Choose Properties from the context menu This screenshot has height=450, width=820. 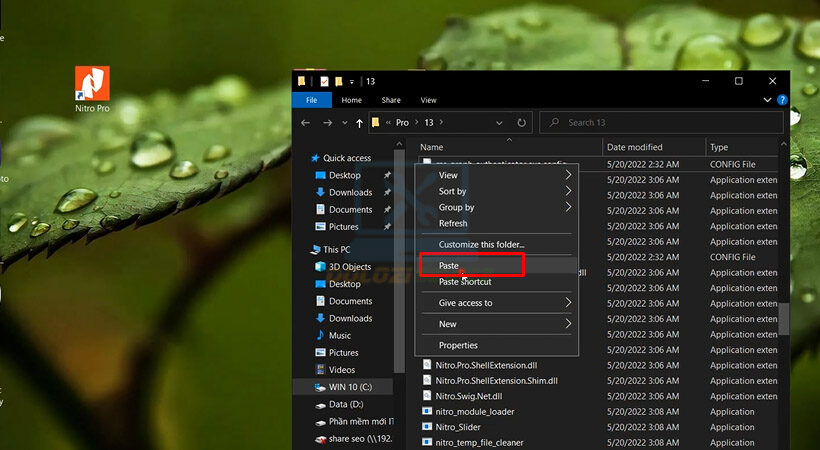pos(458,345)
